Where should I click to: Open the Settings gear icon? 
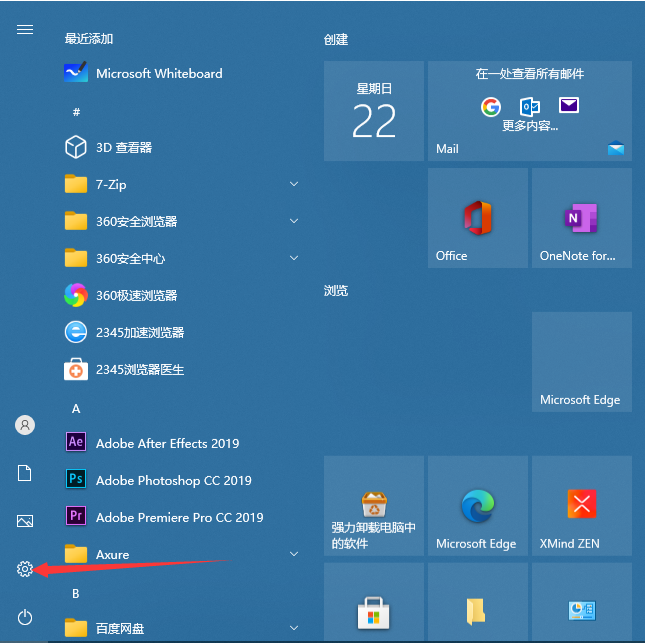click(25, 569)
